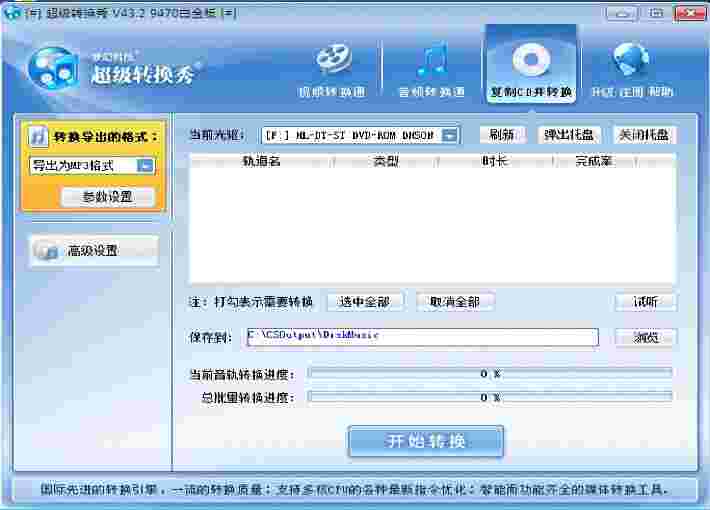
Task: Click the music note export format icon
Action: tap(38, 136)
